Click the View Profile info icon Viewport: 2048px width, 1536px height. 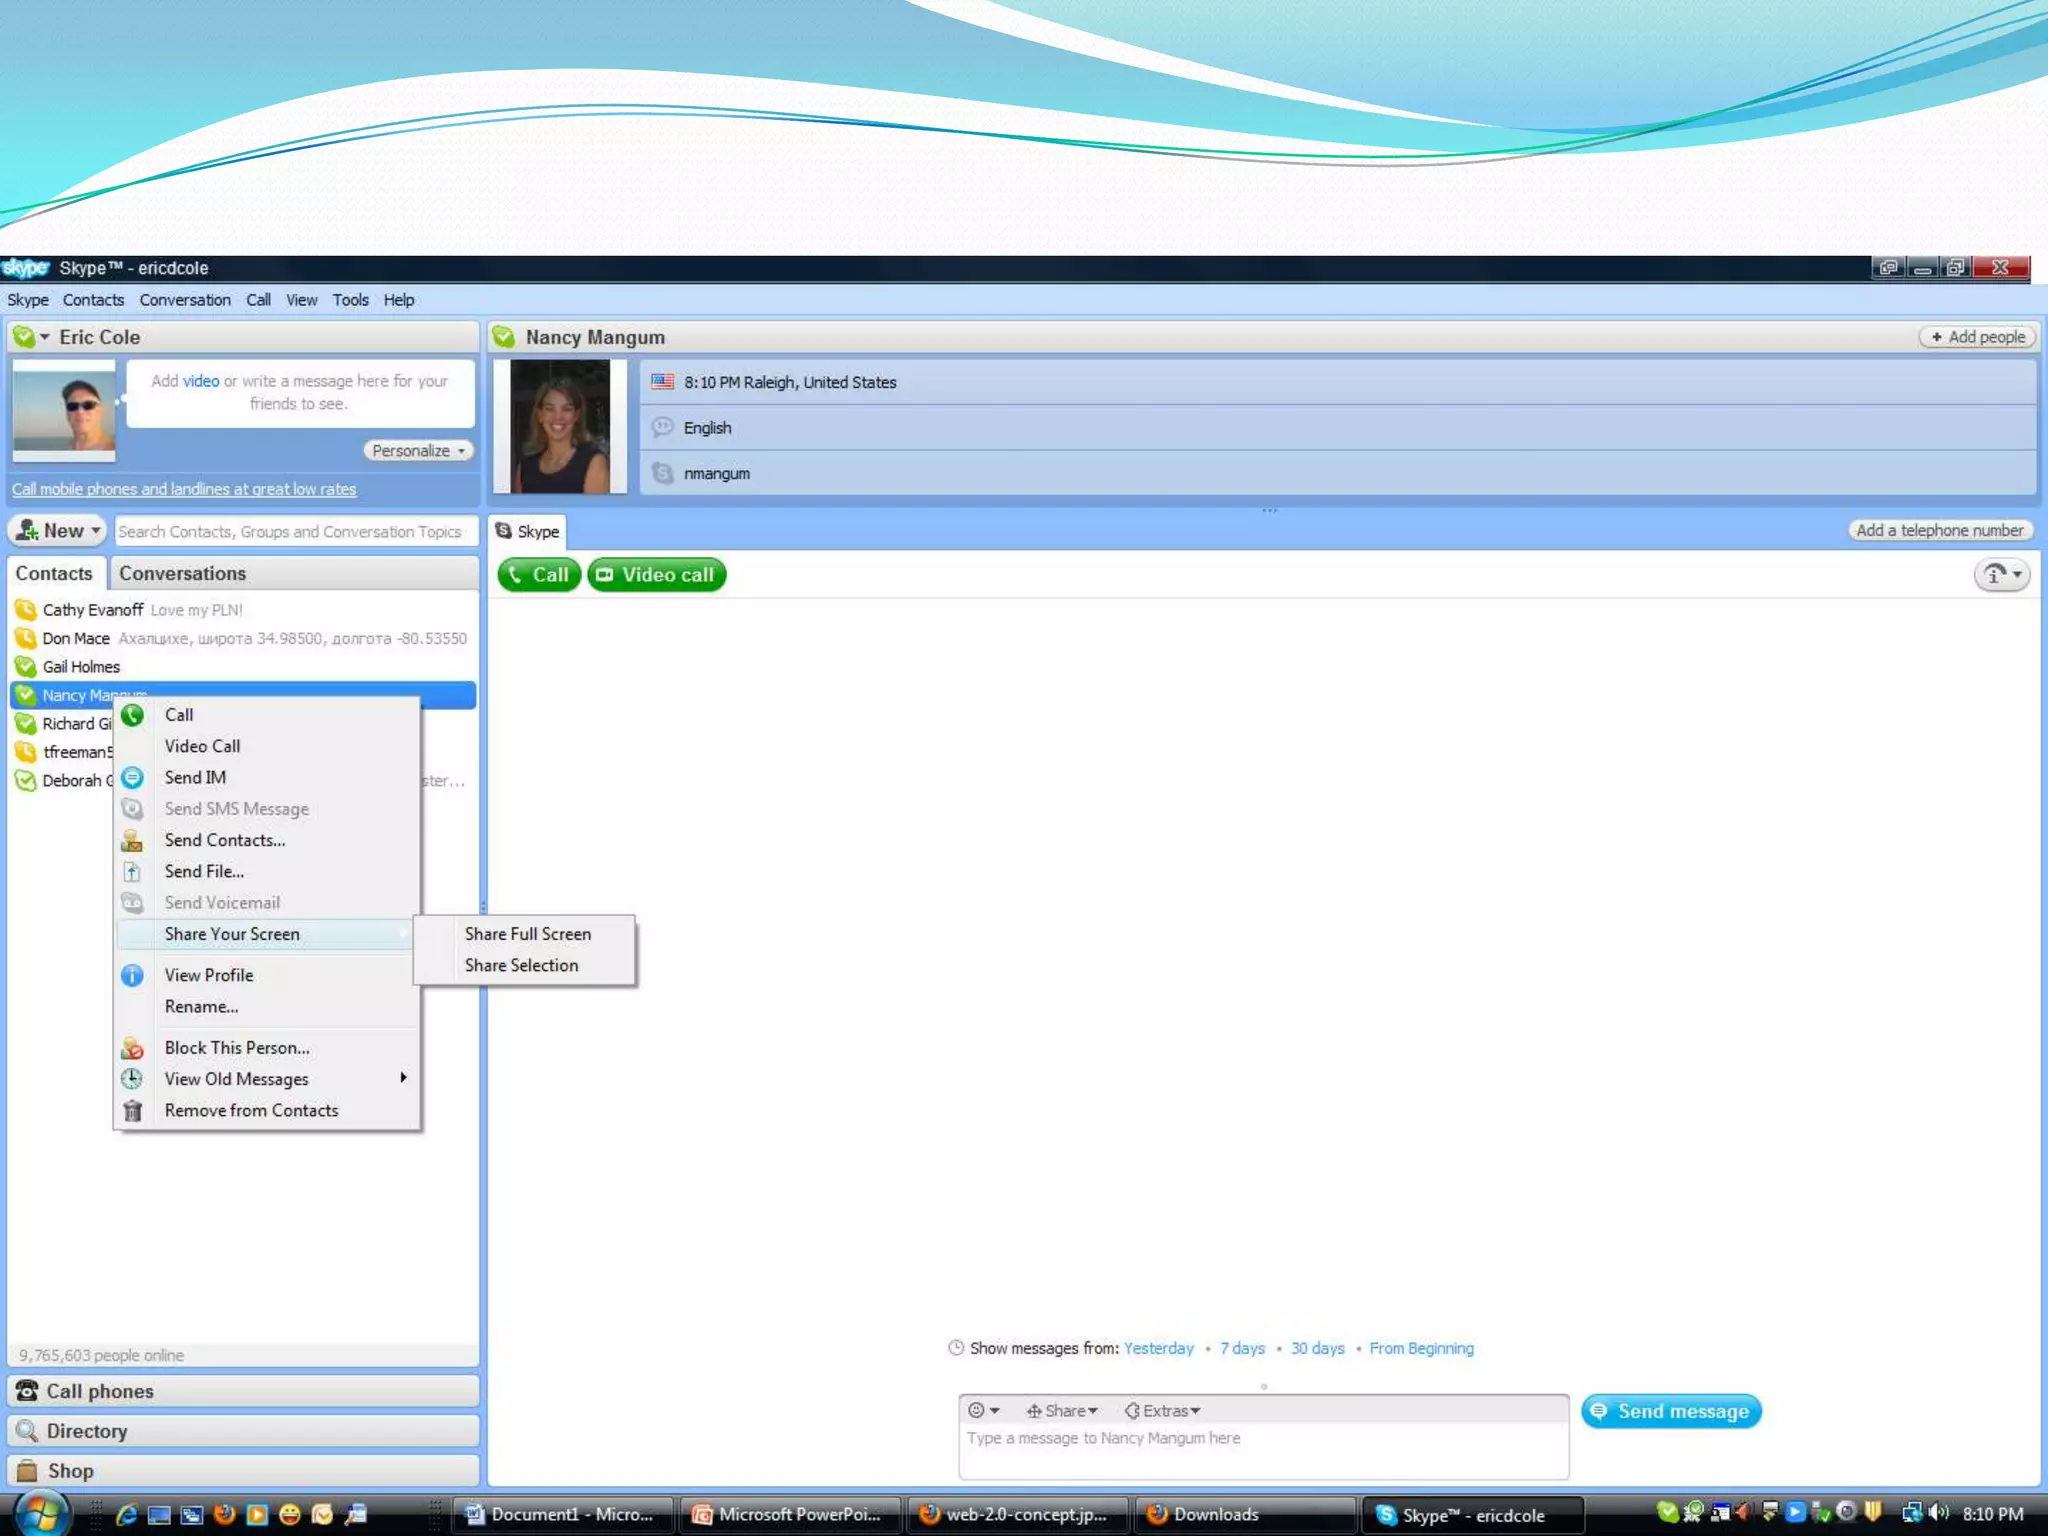pos(132,976)
